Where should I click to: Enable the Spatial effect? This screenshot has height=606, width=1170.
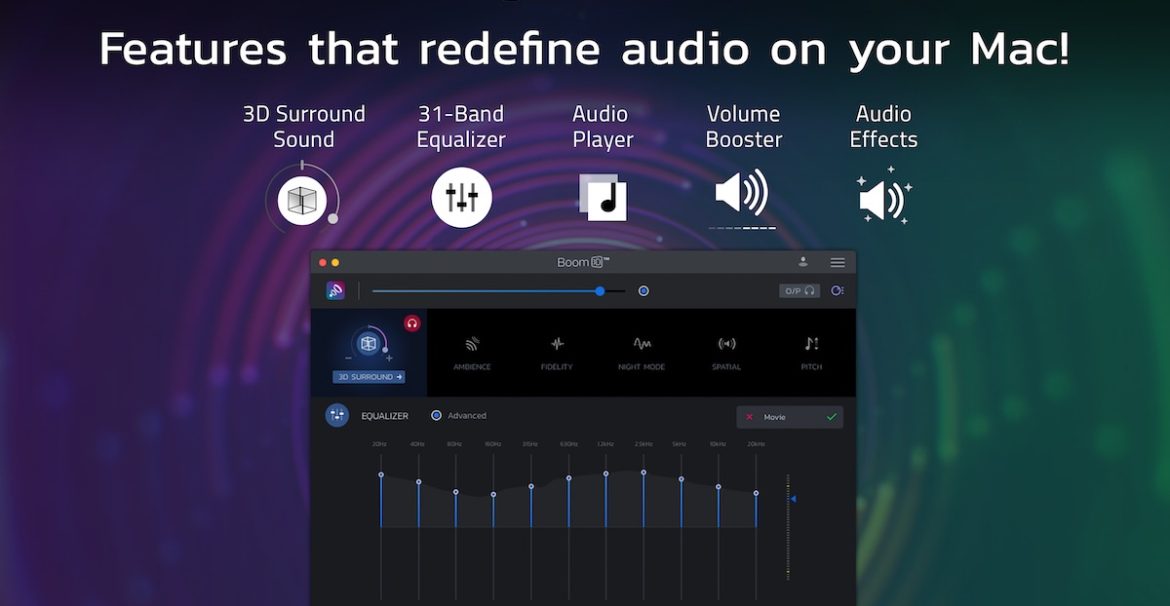click(727, 352)
